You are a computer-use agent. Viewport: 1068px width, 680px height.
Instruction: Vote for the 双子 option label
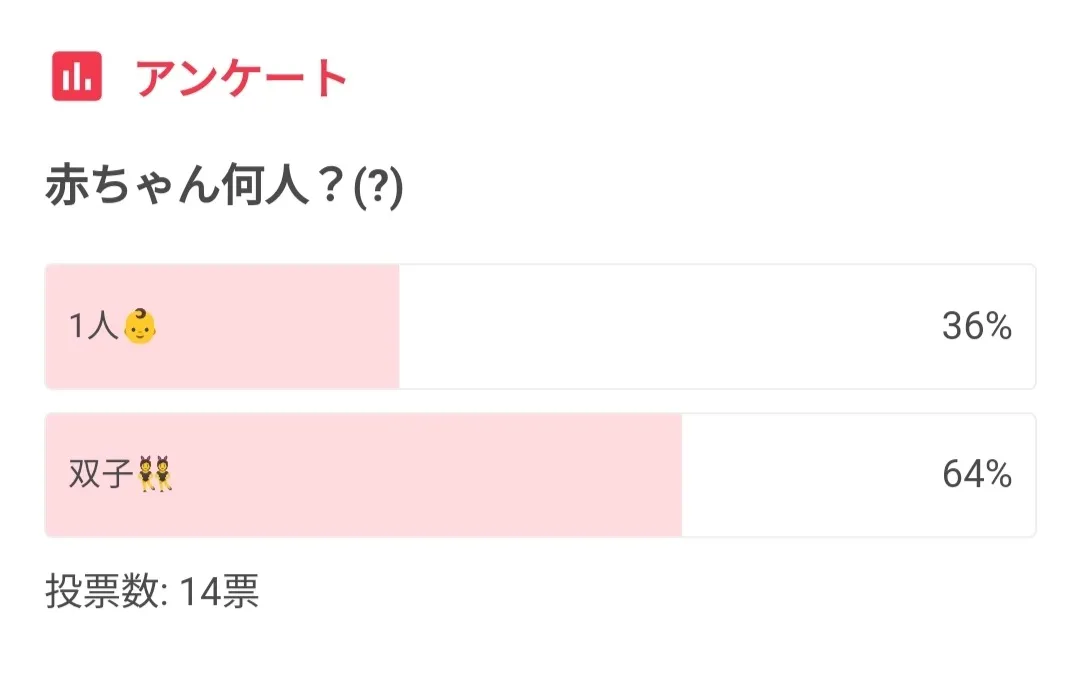(100, 474)
